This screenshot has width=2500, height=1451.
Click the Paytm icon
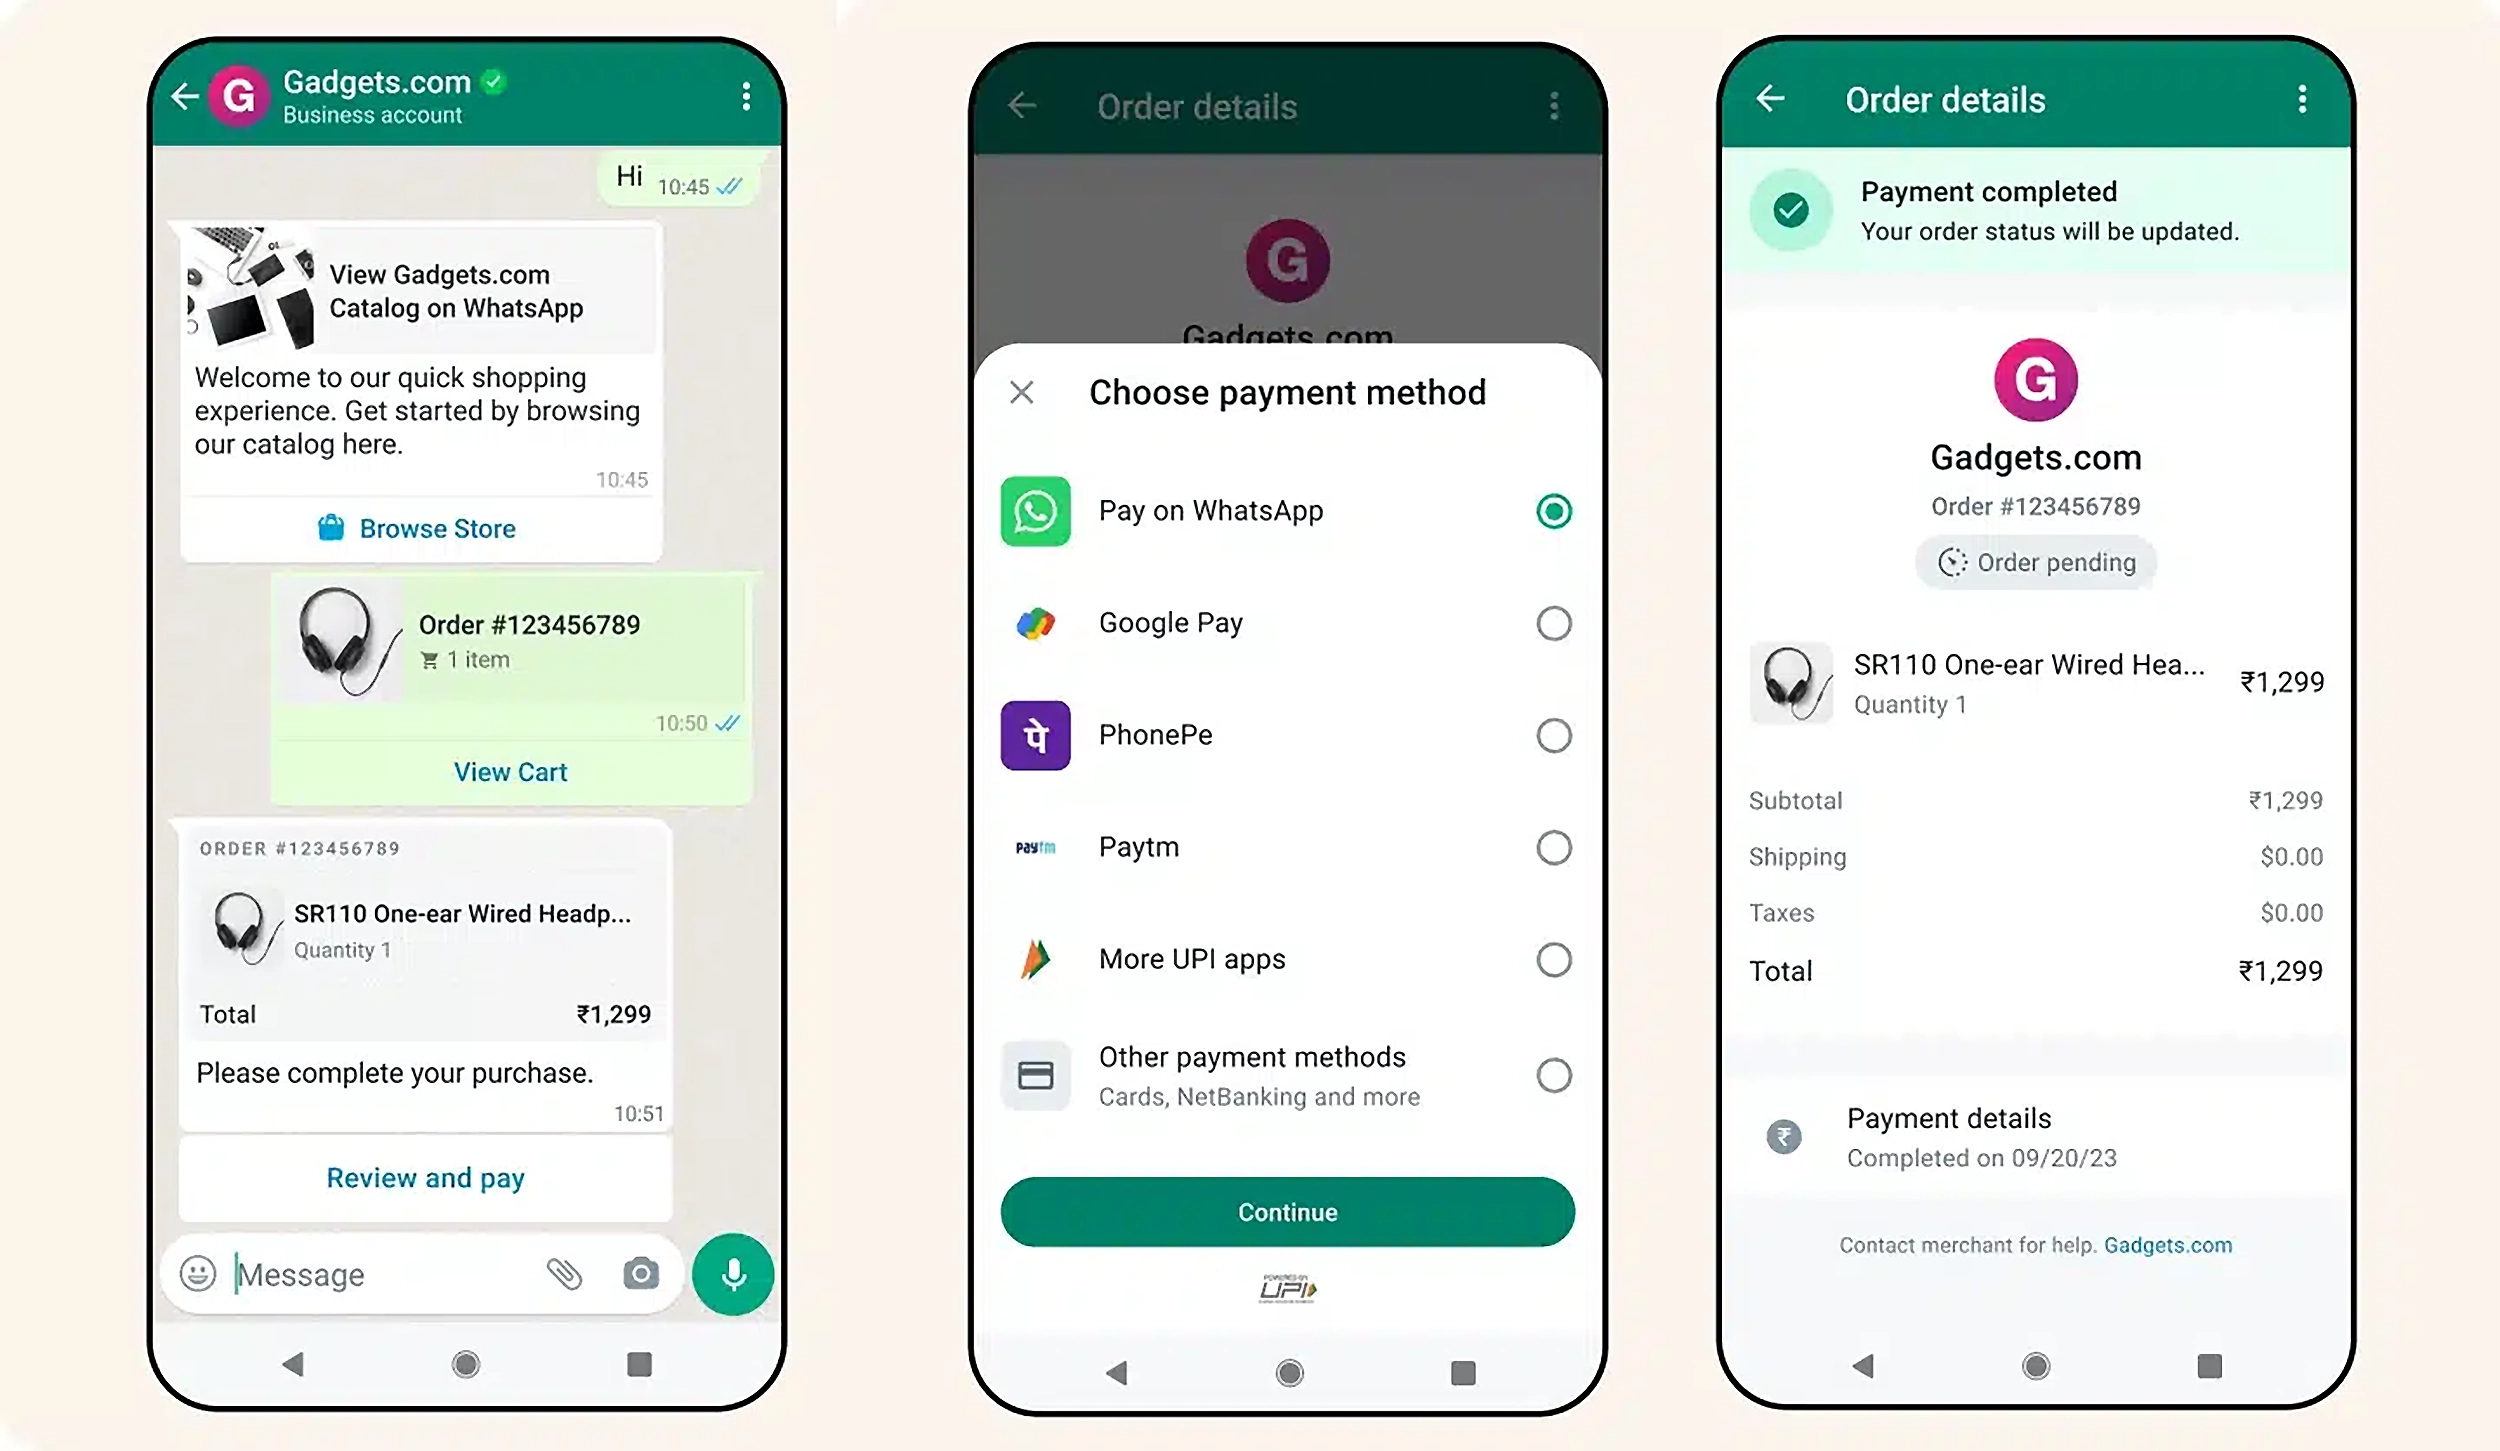tap(1036, 846)
